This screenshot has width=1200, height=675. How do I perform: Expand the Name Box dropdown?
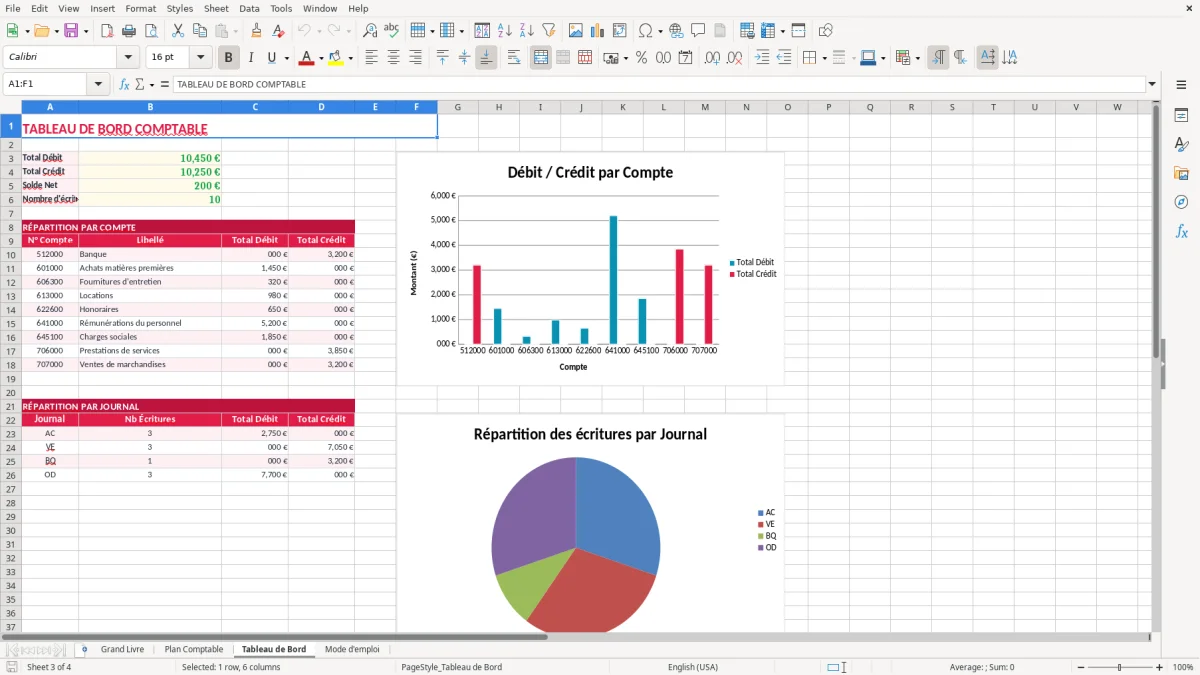pyautogui.click(x=98, y=84)
